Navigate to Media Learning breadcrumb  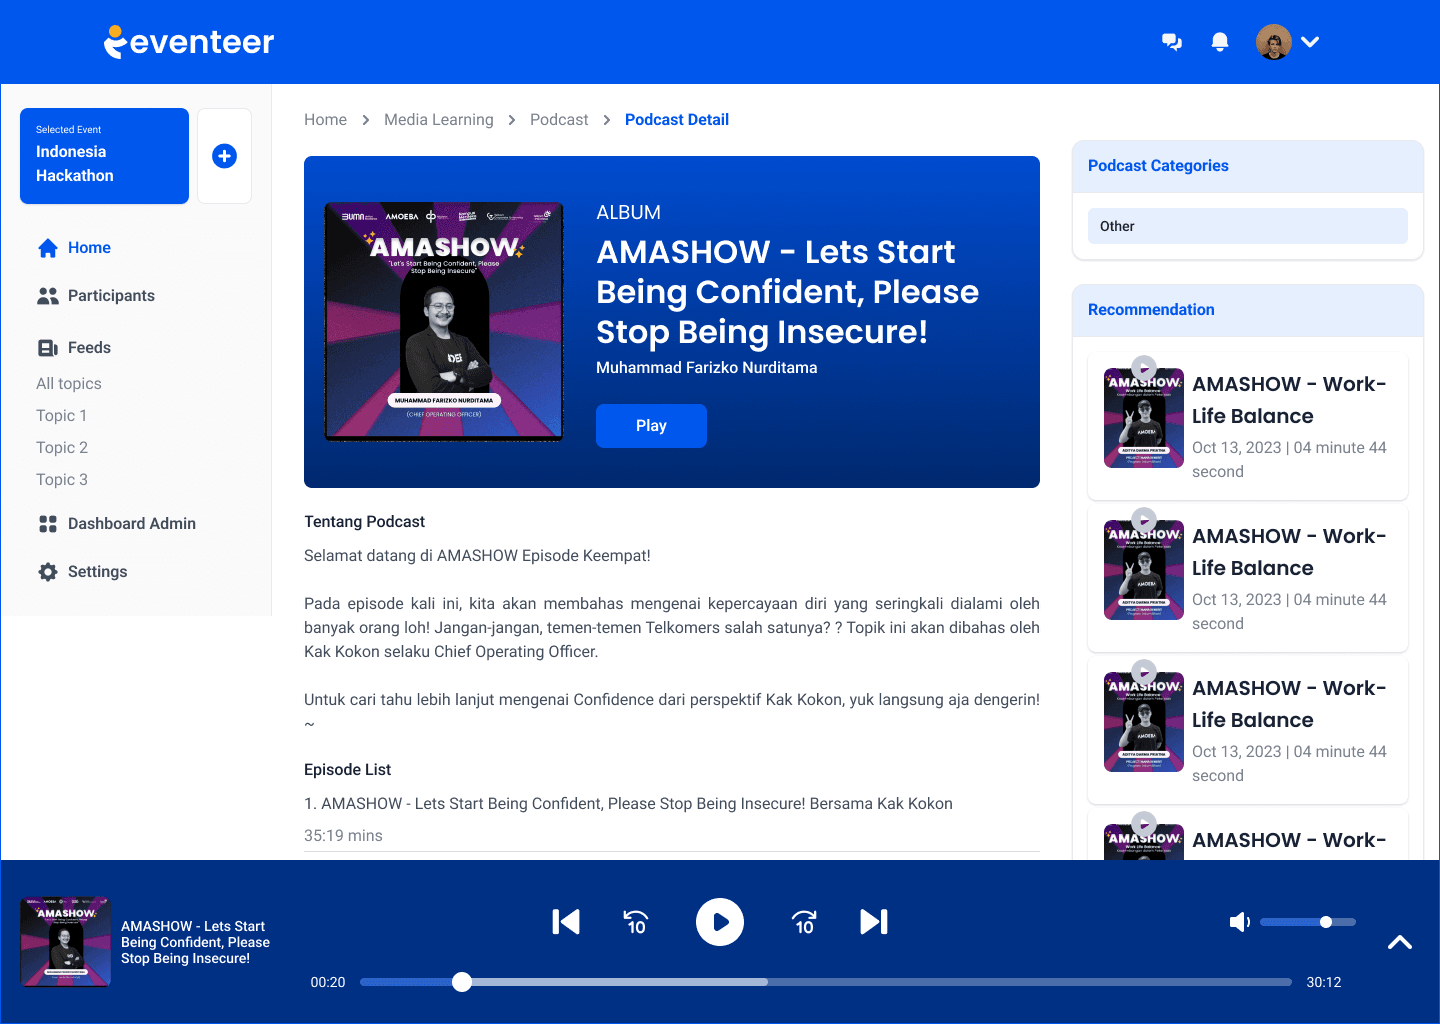(x=438, y=120)
